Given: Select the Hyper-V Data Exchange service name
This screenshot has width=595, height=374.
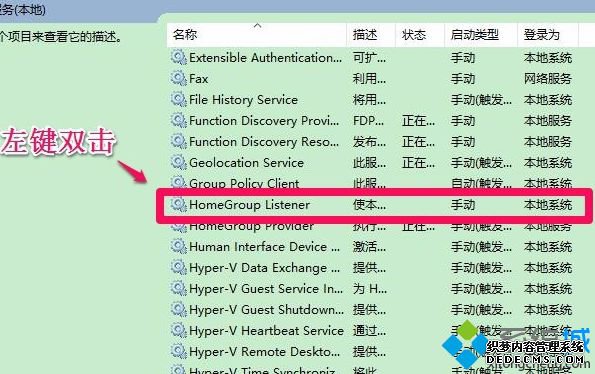Looking at the screenshot, I should pyautogui.click(x=264, y=268).
